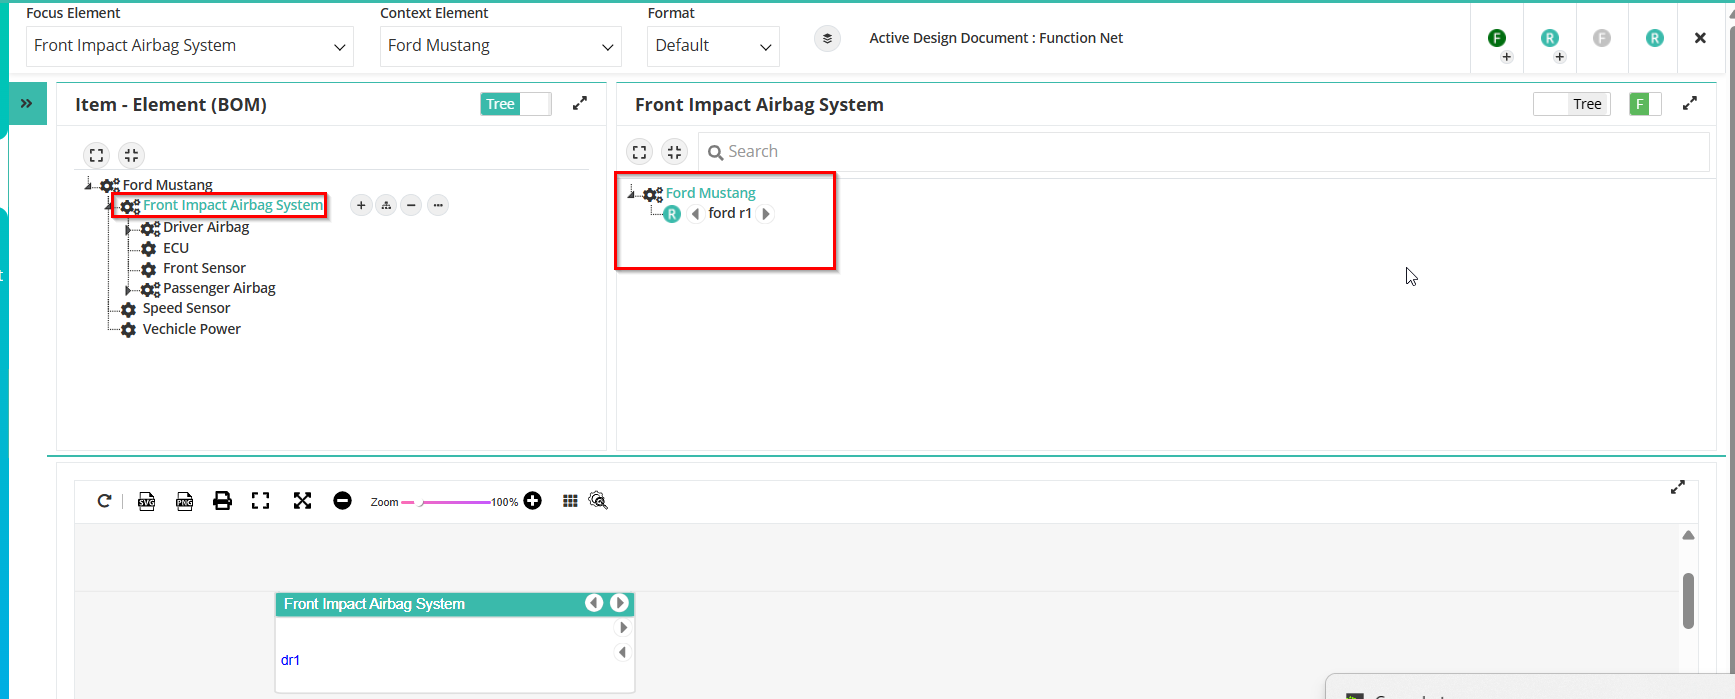Click the dark green F icon in header

click(x=1497, y=38)
